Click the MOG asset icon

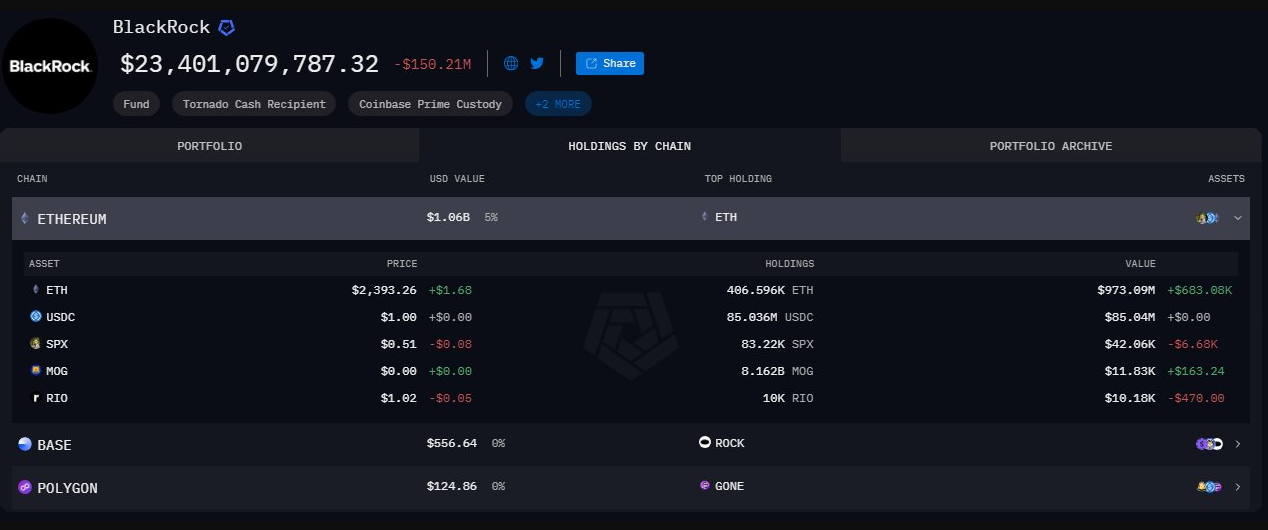click(36, 371)
